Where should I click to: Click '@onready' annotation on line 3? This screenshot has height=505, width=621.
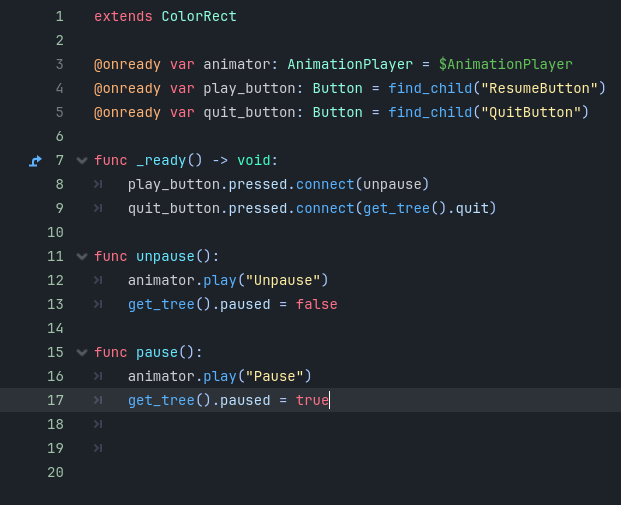(x=127, y=65)
